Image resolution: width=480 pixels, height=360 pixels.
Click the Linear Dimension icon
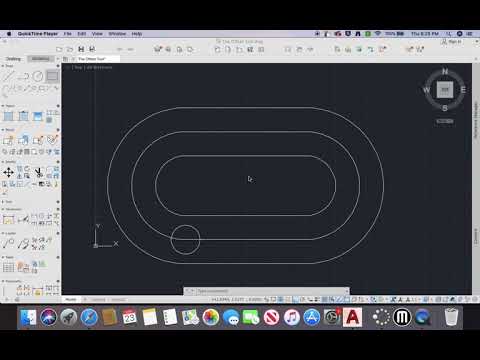click(x=8, y=219)
